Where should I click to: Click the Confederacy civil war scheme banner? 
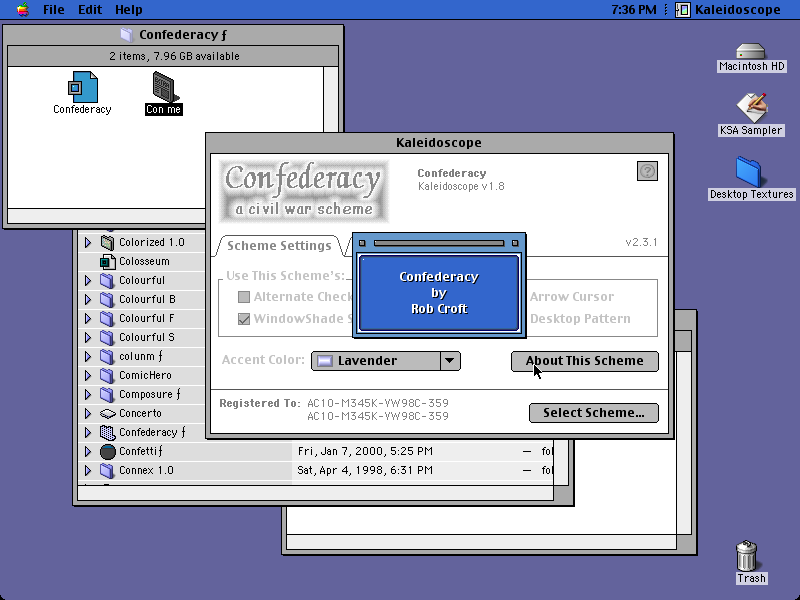click(x=304, y=191)
